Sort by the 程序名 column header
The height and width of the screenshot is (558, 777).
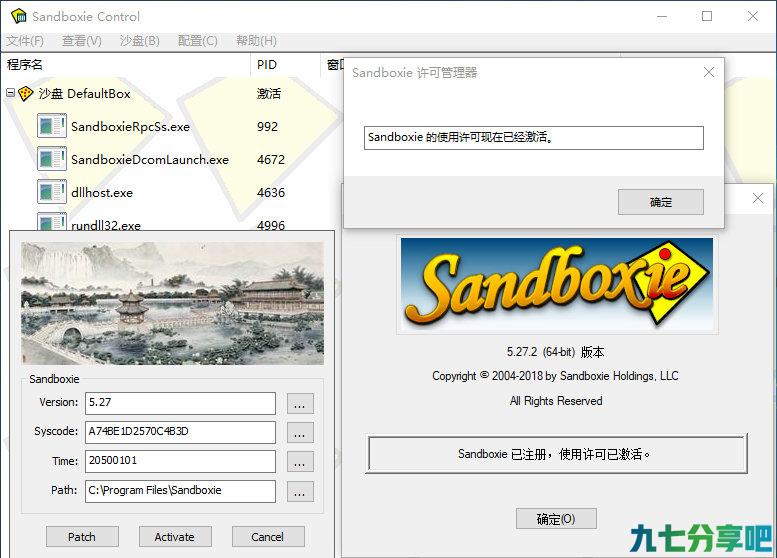pos(126,64)
